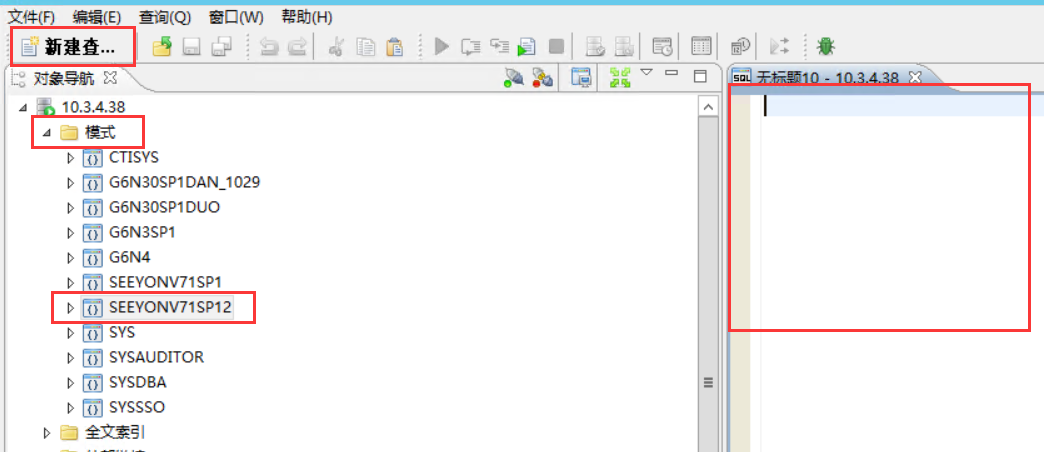The image size is (1044, 452).
Task: Click the Save disk icon
Action: click(x=192, y=47)
